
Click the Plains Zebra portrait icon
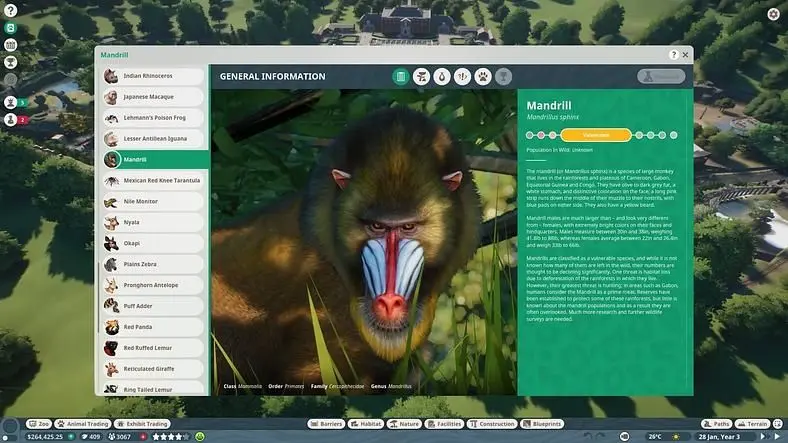[111, 264]
